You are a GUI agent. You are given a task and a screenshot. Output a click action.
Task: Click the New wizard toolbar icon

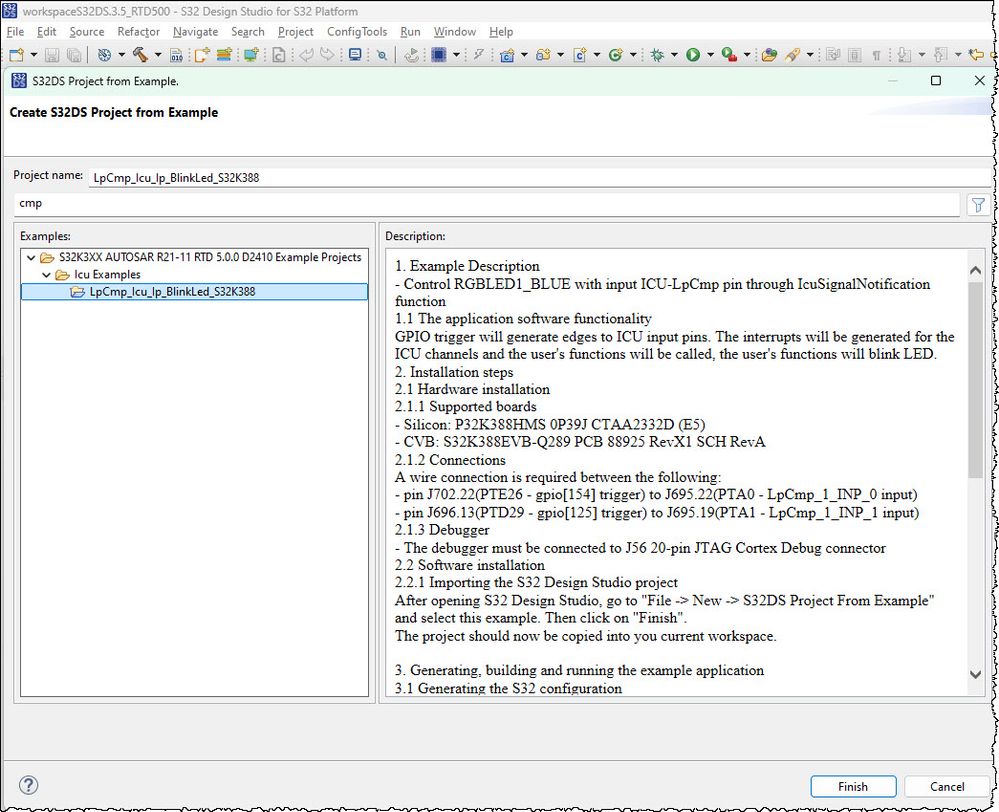(x=17, y=55)
